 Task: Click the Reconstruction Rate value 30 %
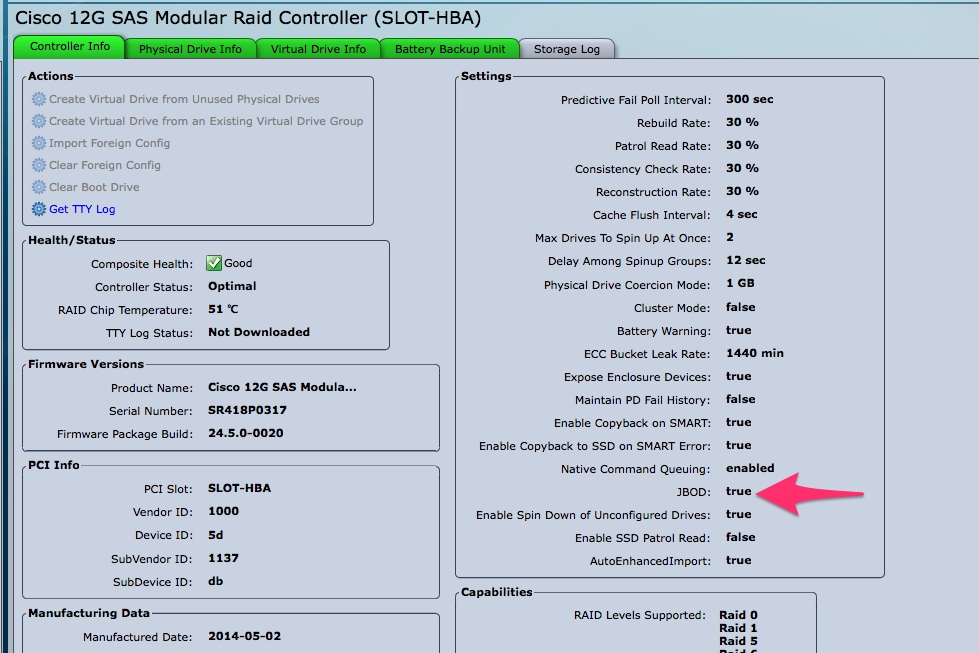pos(742,192)
